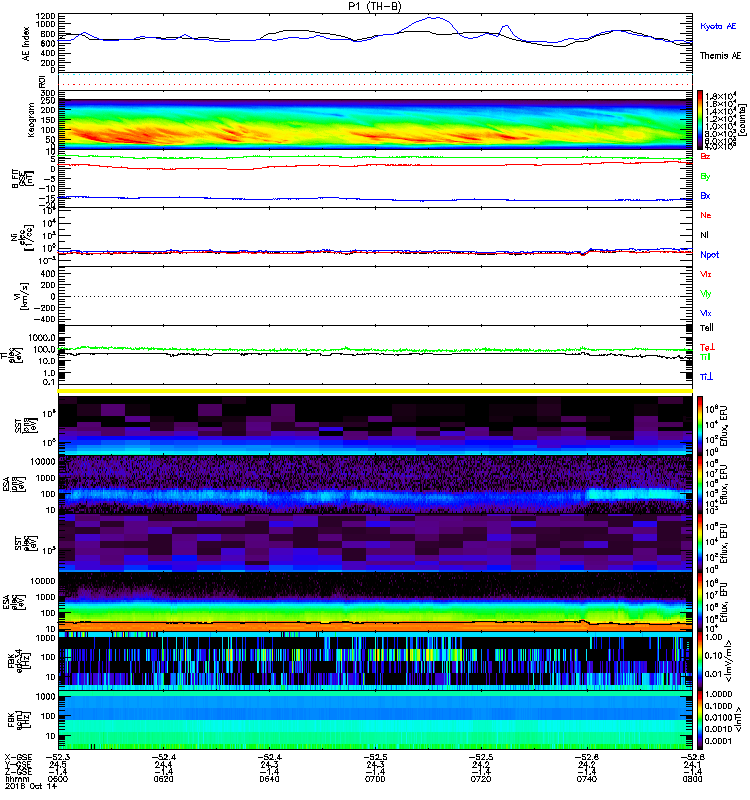Click the plot title P1 (TH-B)
The width and height of the screenshot is (750, 800).
pyautogui.click(x=375, y=6)
